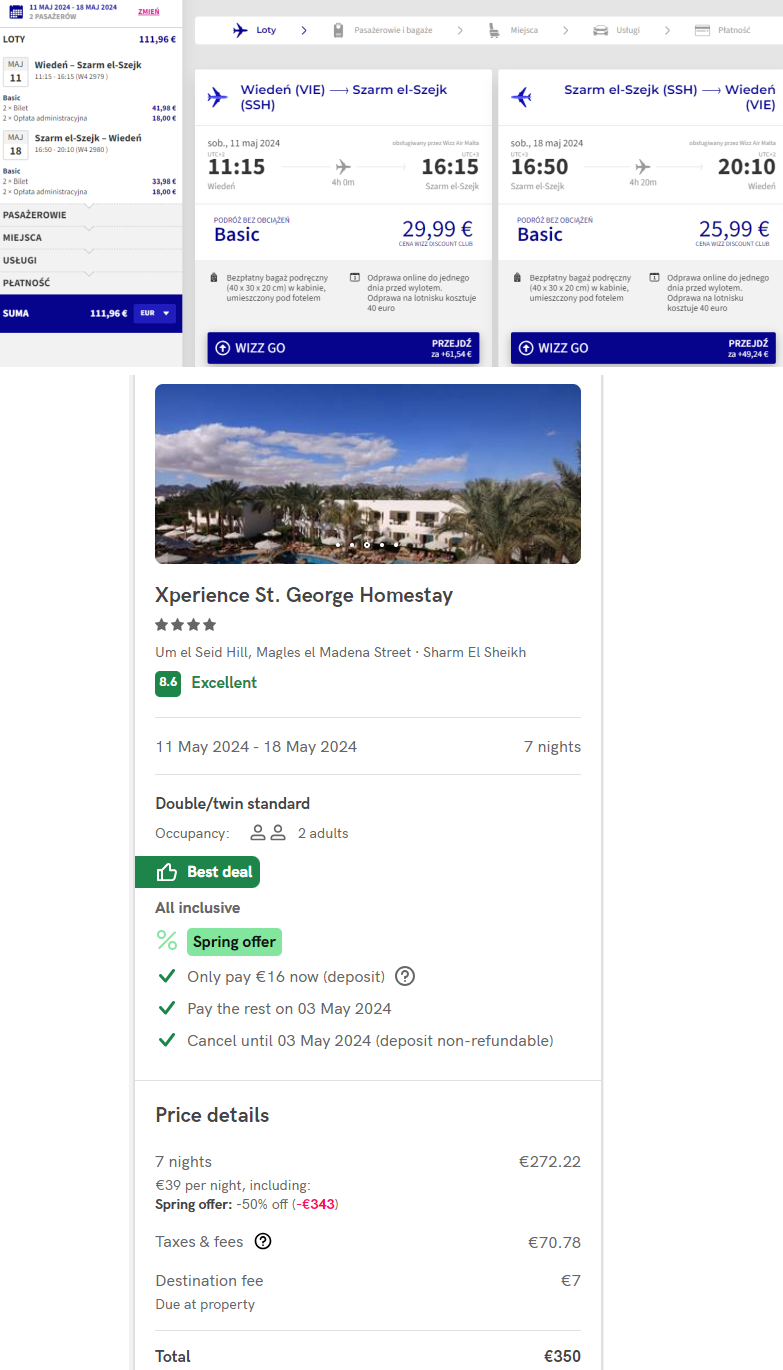
Task: Click the Usługi services icon
Action: click(x=601, y=31)
